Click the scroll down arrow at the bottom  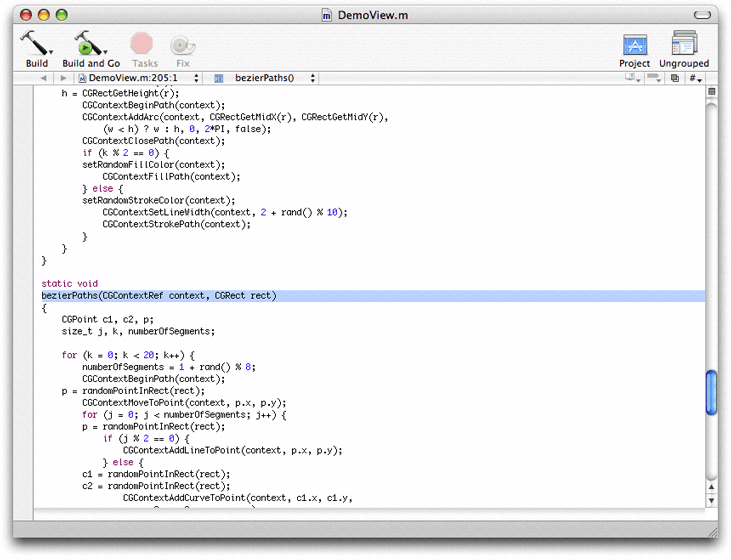[x=712, y=500]
